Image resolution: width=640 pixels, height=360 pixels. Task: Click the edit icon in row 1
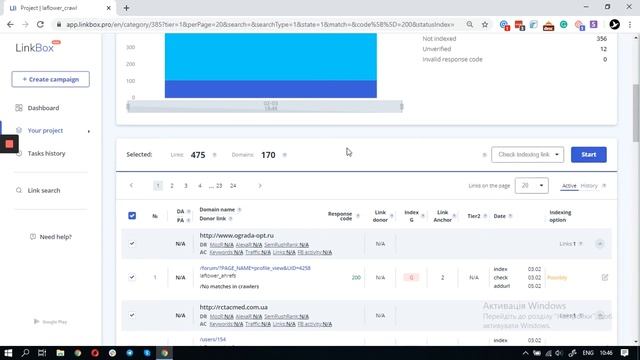click(604, 278)
